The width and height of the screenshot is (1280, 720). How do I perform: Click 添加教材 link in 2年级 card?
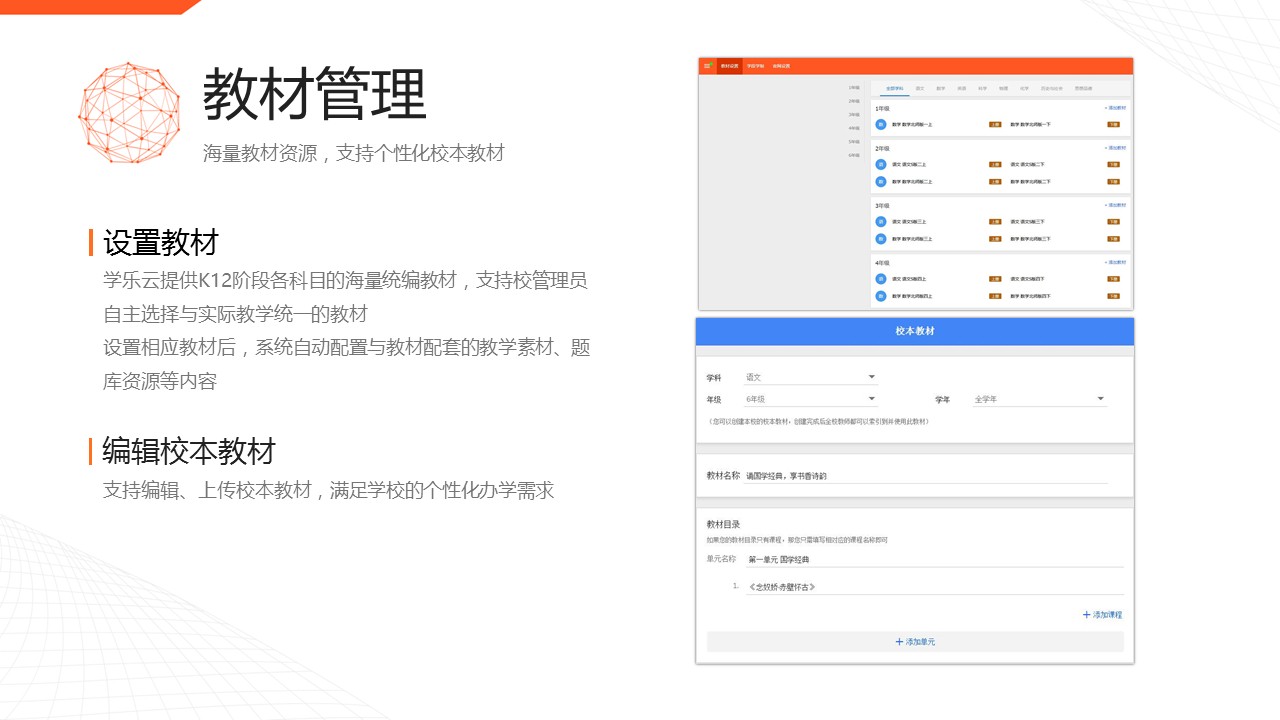1115,148
